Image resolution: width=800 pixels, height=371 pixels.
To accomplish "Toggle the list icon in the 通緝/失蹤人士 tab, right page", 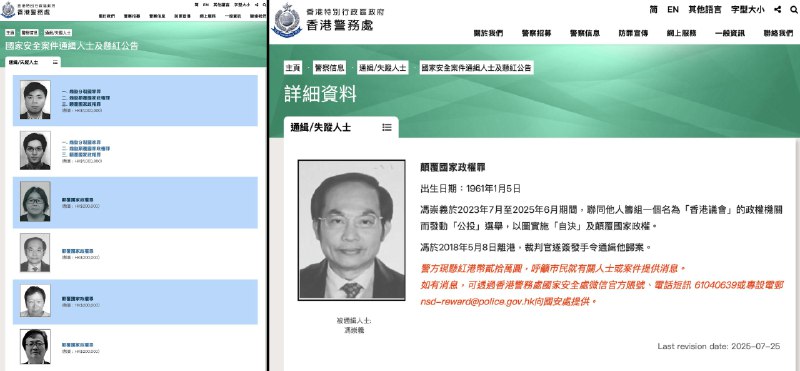I will (x=387, y=128).
